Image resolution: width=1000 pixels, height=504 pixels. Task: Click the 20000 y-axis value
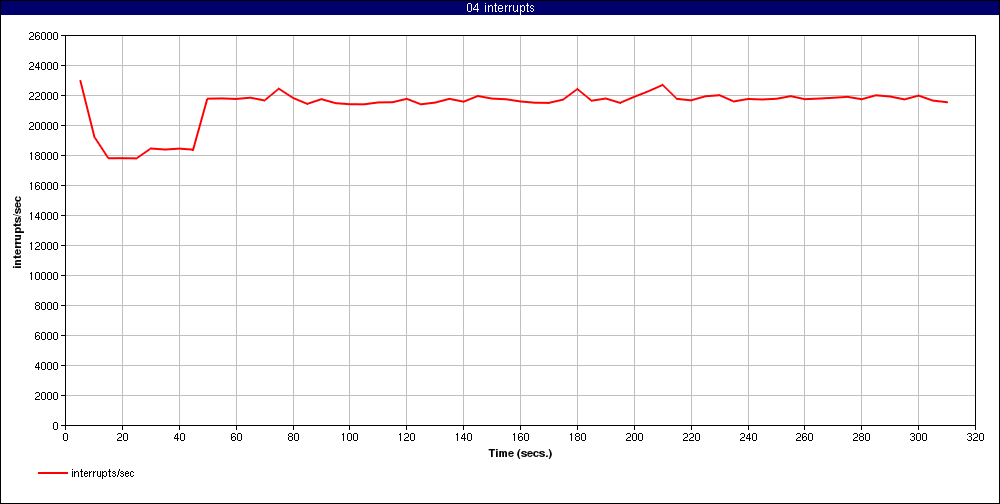[x=45, y=126]
